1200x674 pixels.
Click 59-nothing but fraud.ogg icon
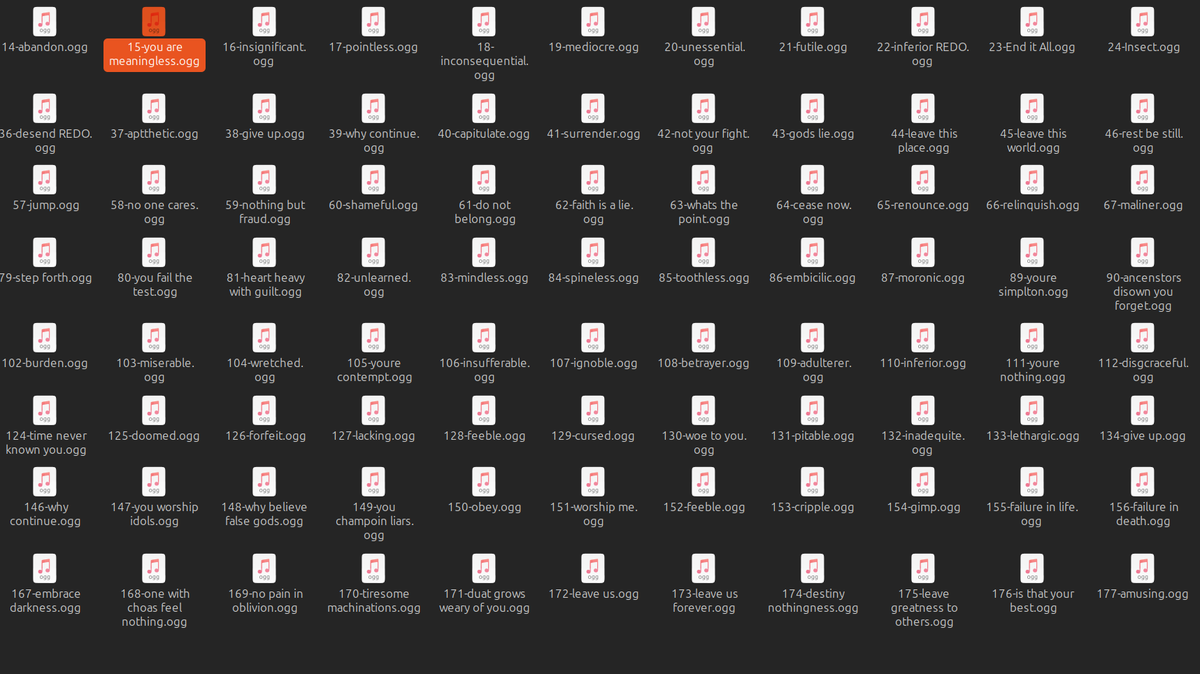click(x=264, y=179)
